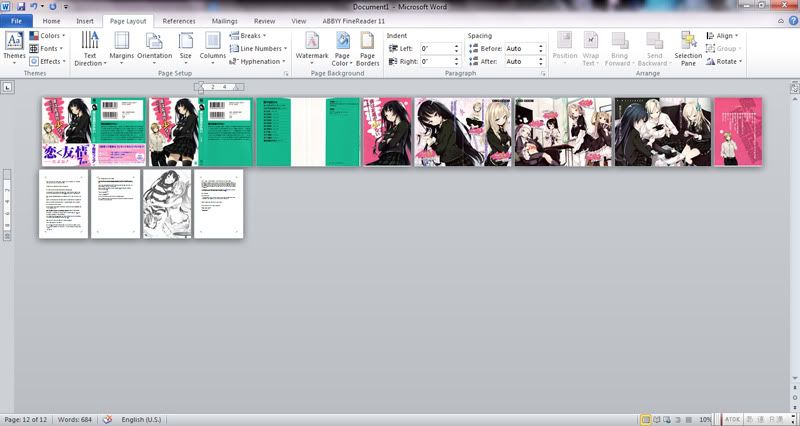The height and width of the screenshot is (426, 800).
Task: Open the Align dropdown
Action: tap(722, 36)
